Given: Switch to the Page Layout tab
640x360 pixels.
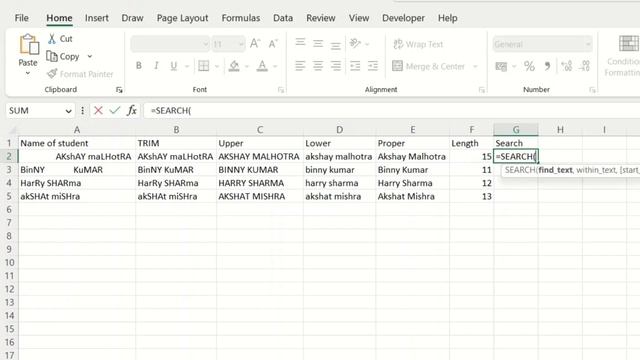Looking at the screenshot, I should [x=182, y=18].
